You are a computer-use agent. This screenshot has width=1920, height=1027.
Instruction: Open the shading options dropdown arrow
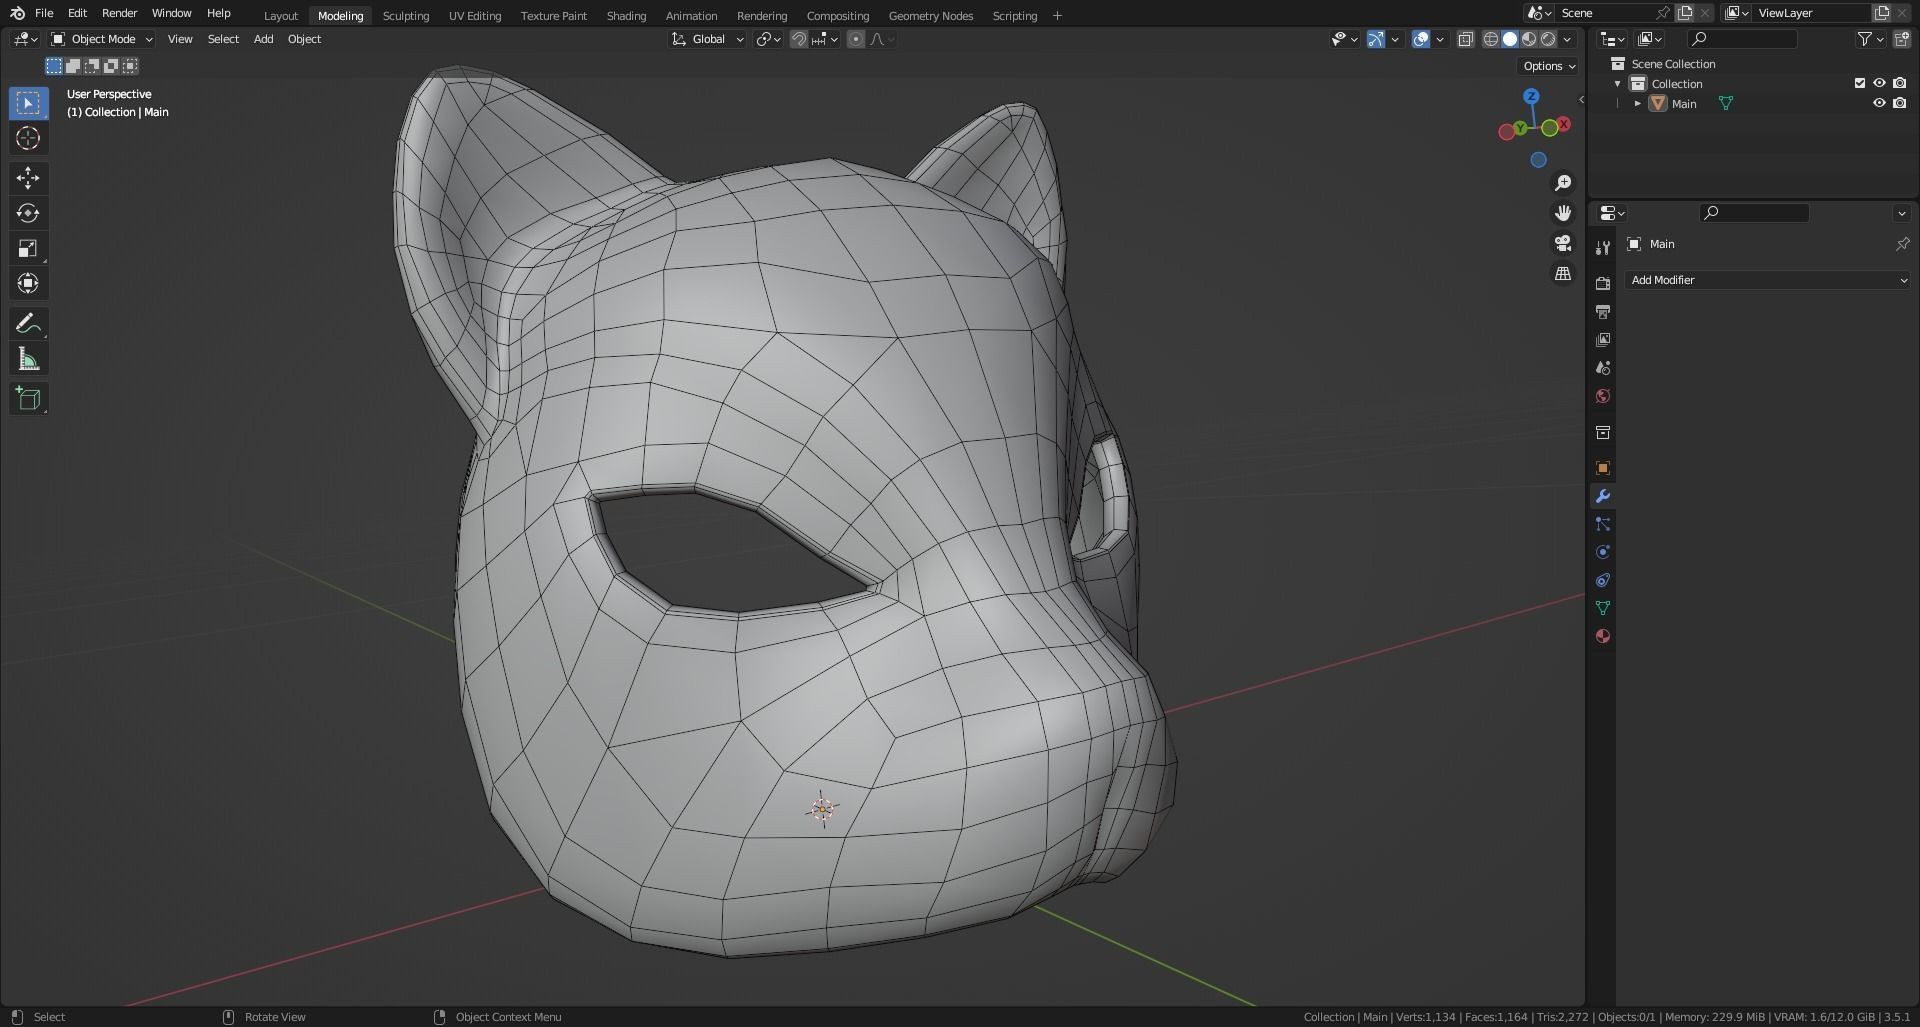1567,39
